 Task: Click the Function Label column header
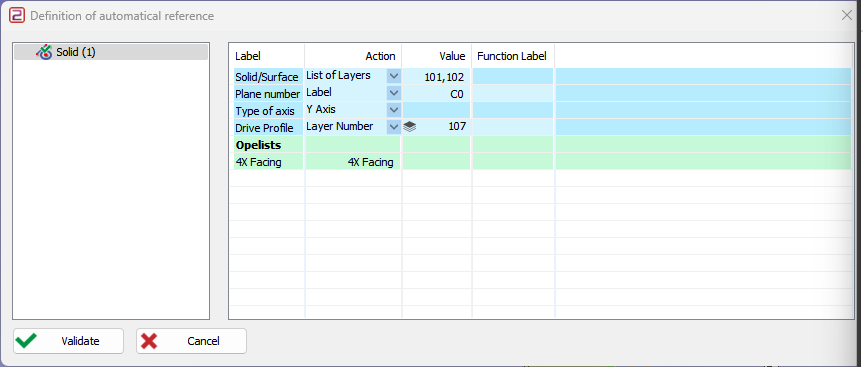click(x=512, y=56)
